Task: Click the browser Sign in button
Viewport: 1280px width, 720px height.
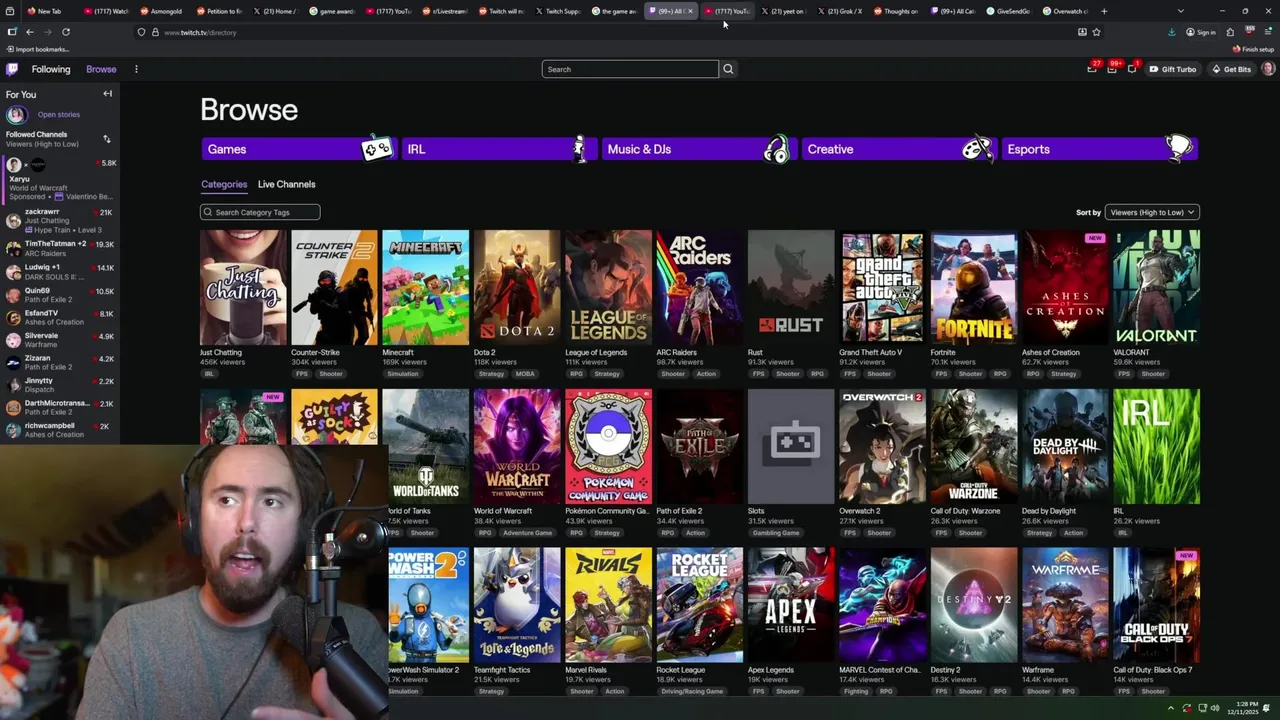Action: tap(1201, 32)
